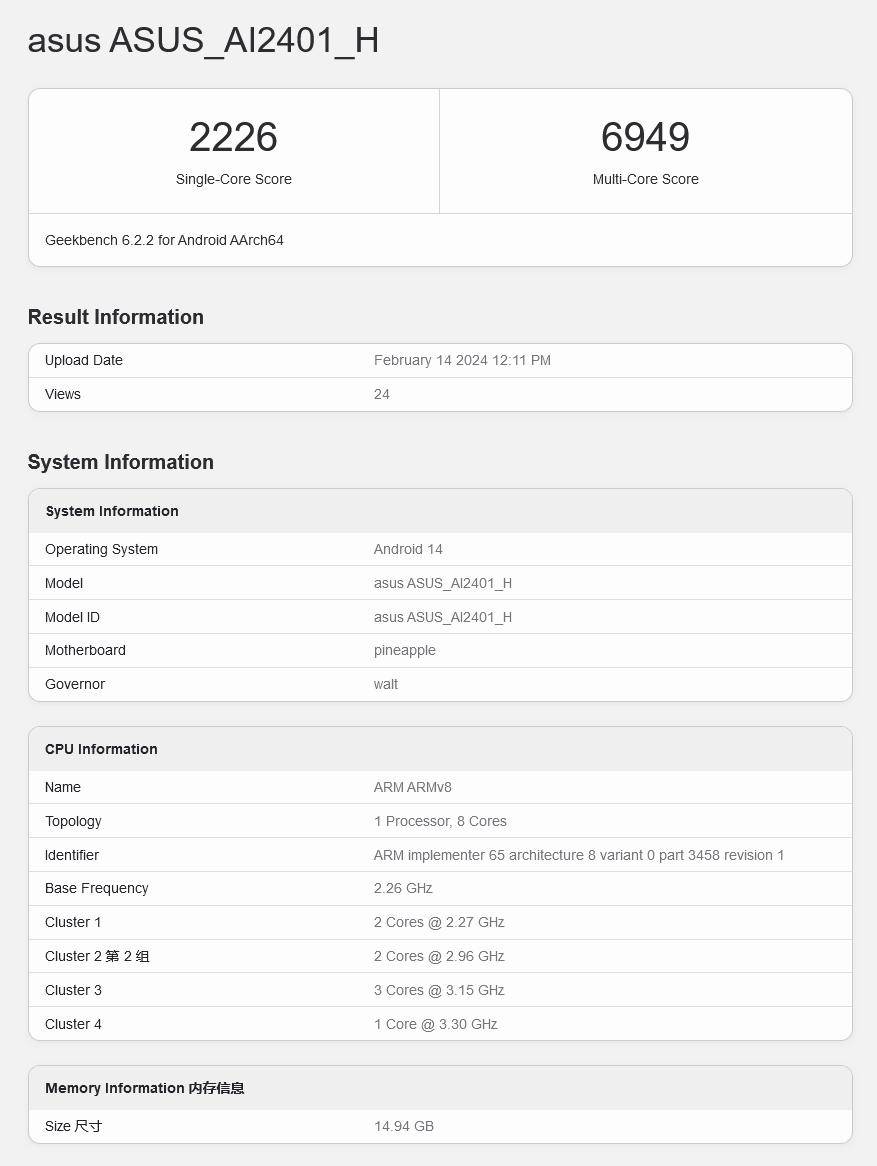
Task: Select the Base Frequency 2.26 GHz value
Action: coord(402,888)
